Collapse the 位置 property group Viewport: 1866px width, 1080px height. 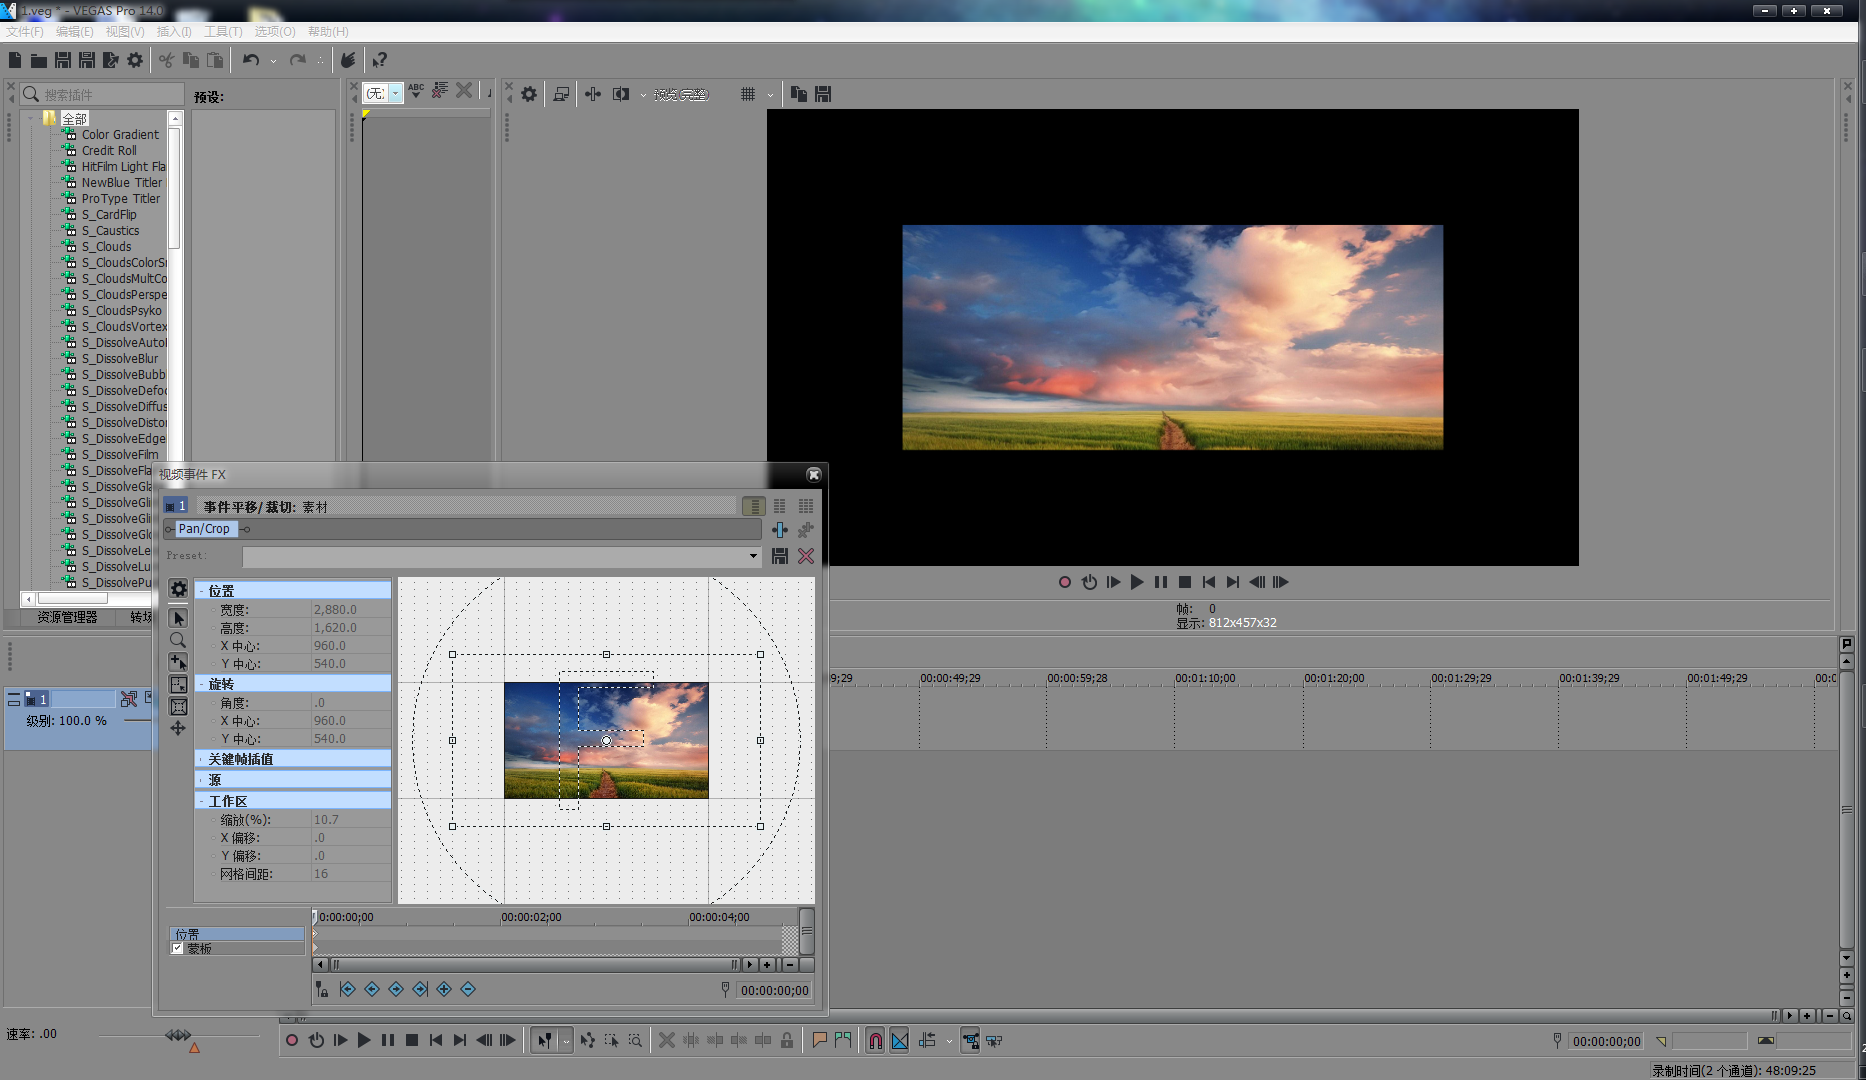pos(201,591)
